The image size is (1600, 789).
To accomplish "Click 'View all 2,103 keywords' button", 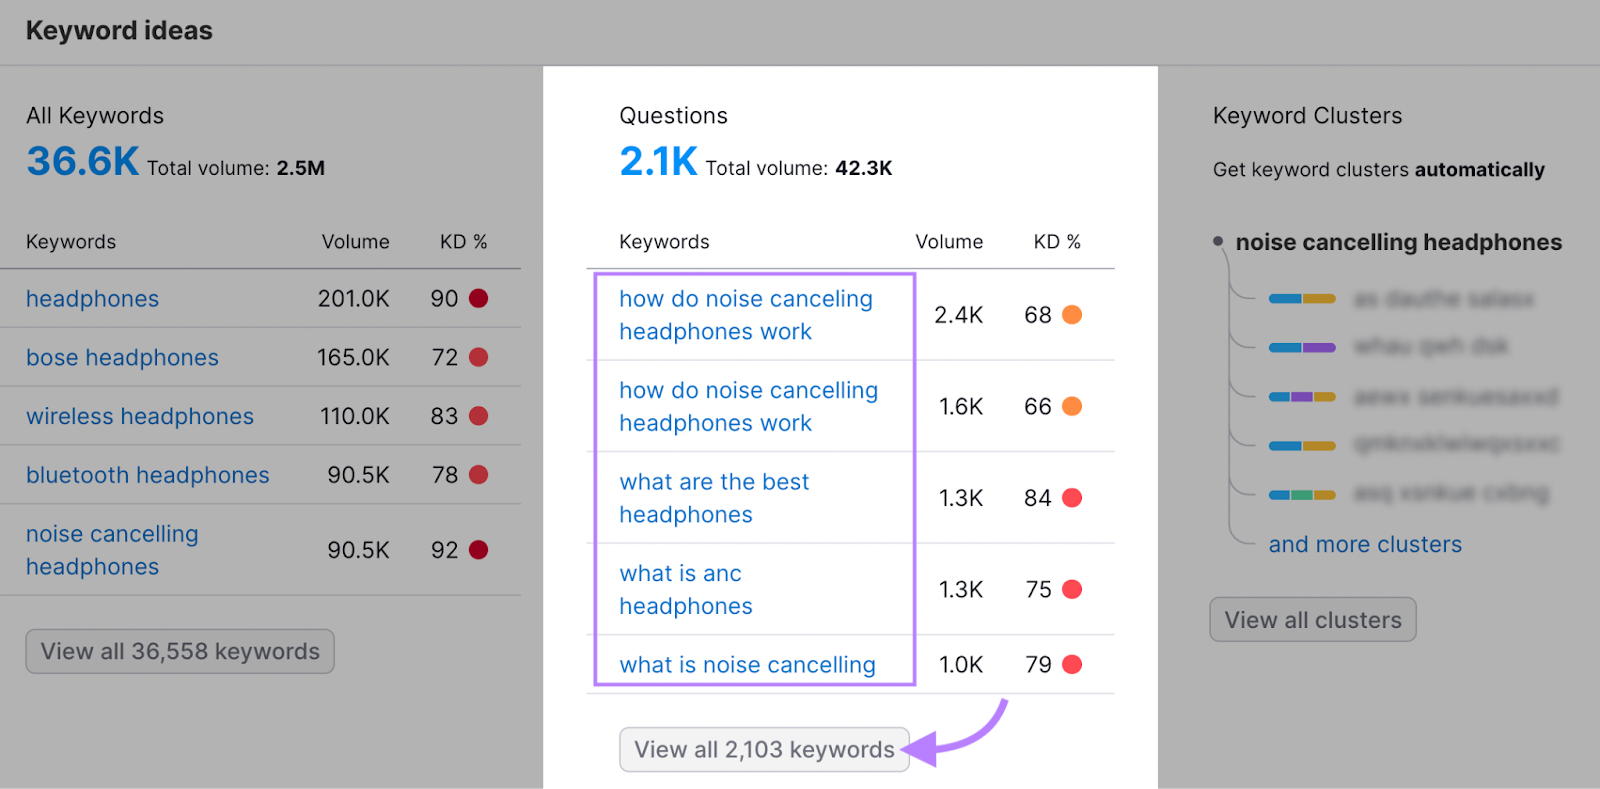I will click(x=764, y=750).
